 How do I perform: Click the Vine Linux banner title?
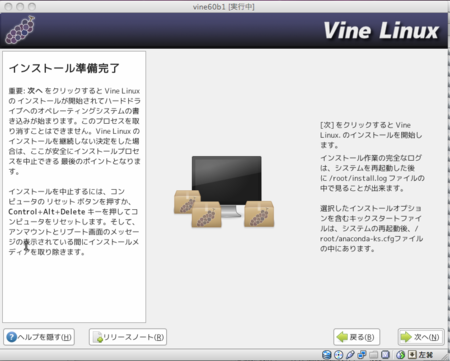tap(381, 30)
